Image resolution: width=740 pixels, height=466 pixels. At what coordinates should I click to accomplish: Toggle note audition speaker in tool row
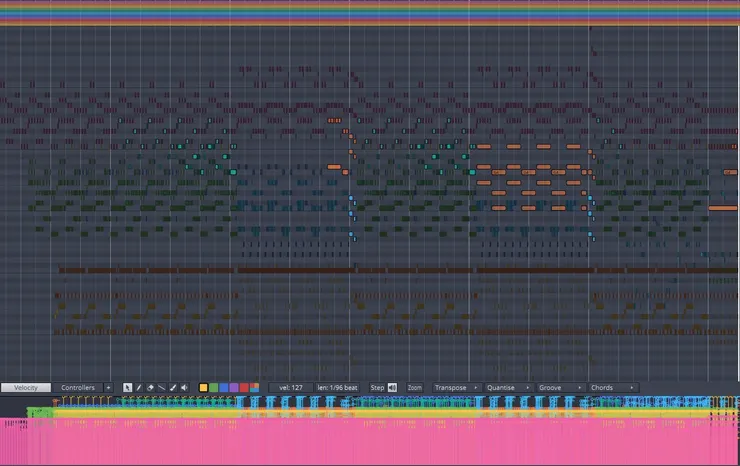point(184,388)
